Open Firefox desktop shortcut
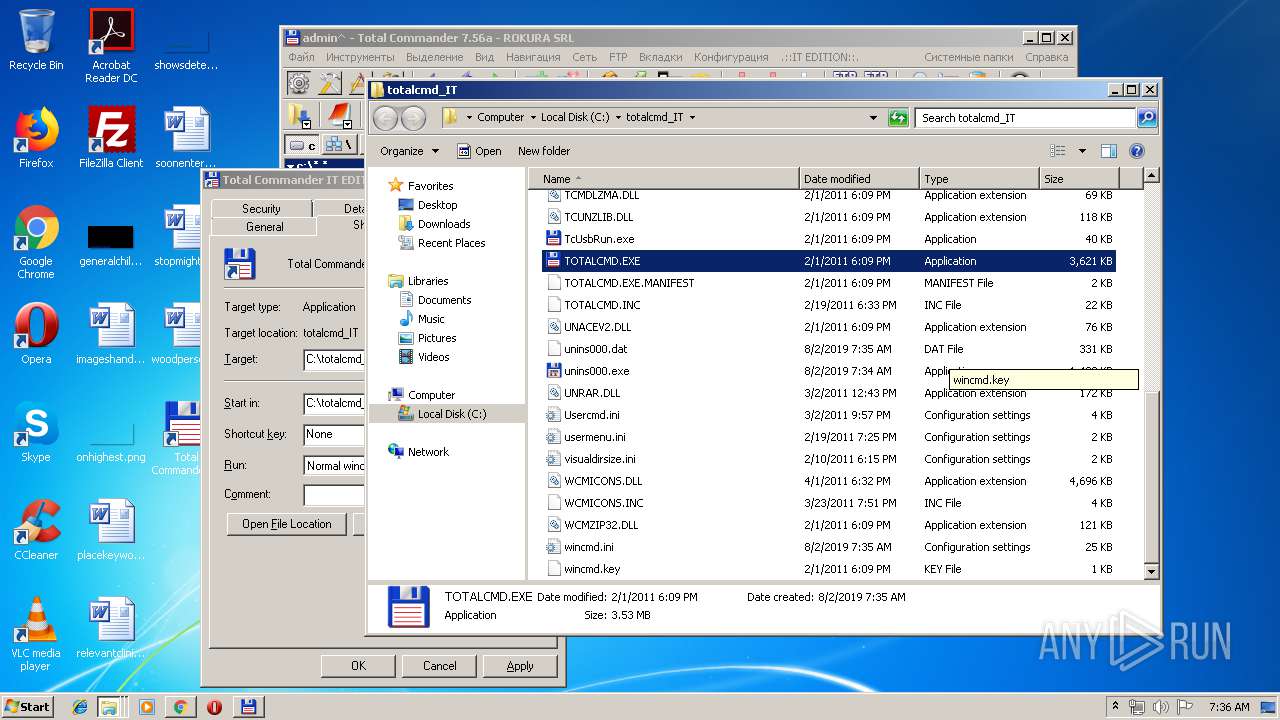Viewport: 1280px width, 720px height. pyautogui.click(x=36, y=138)
